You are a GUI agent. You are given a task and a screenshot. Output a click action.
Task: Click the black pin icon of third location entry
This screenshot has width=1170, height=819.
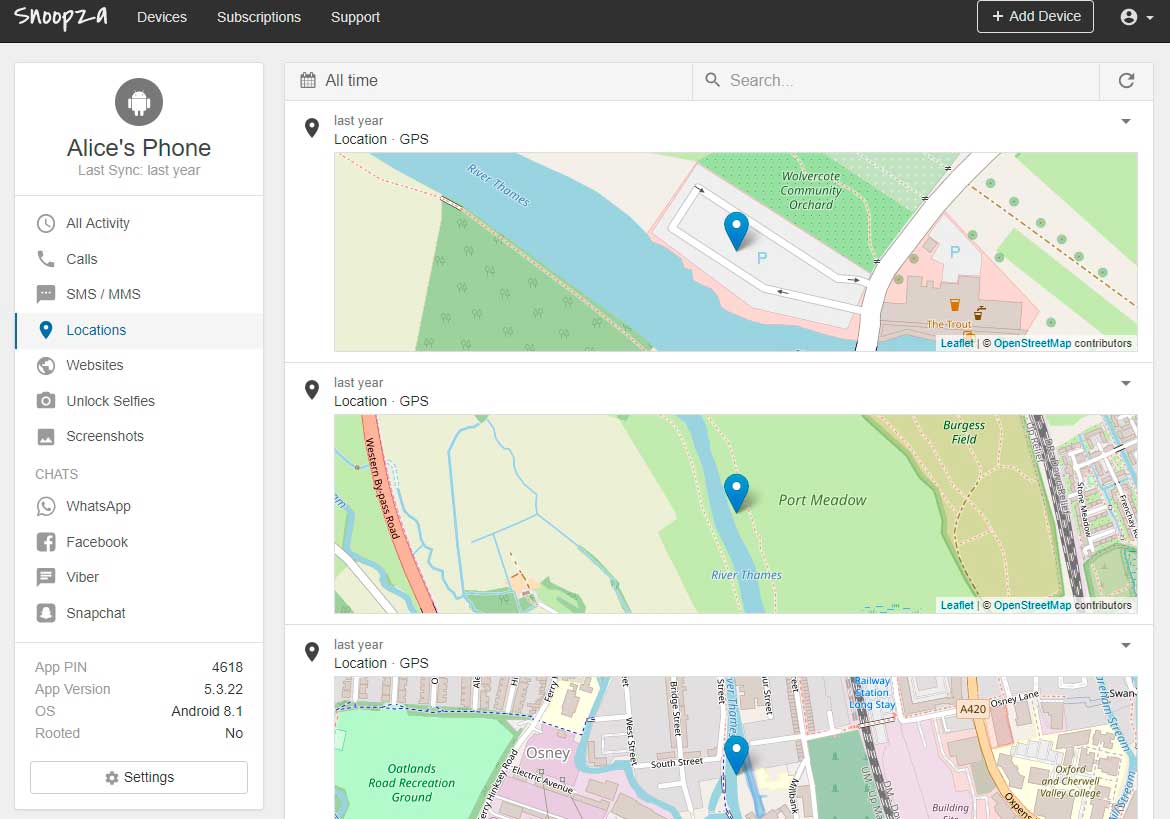pos(312,651)
